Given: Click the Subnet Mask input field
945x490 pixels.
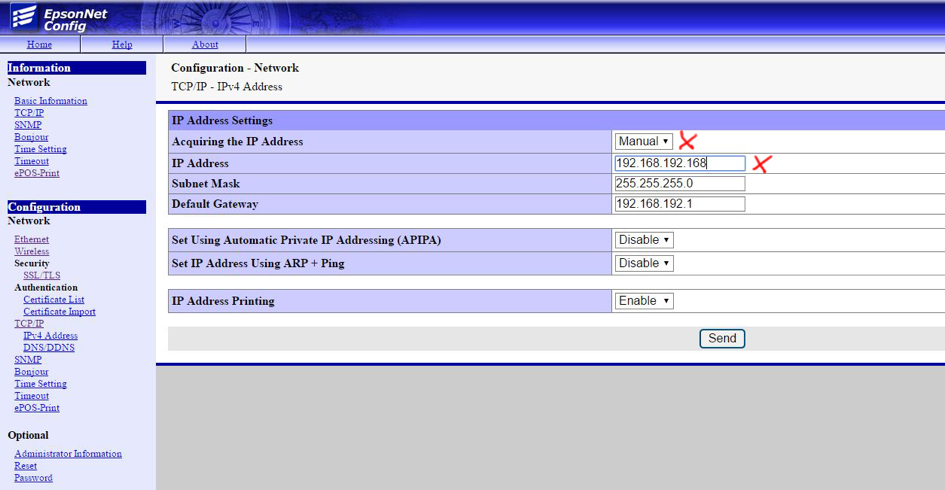Looking at the screenshot, I should [x=679, y=184].
